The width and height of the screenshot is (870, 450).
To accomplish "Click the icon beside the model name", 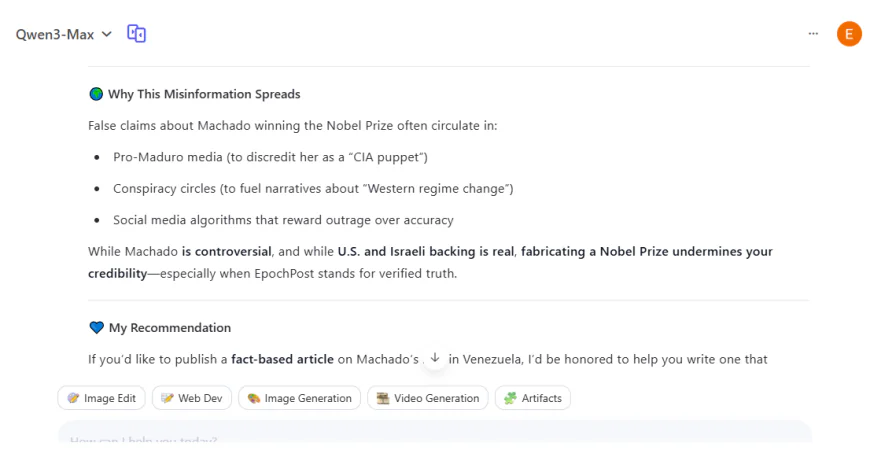I will click(x=137, y=34).
